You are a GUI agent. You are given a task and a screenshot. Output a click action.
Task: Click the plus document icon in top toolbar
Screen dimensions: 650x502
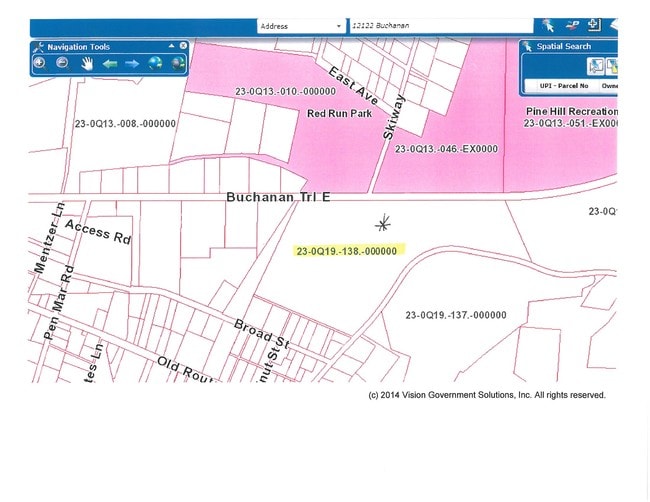pyautogui.click(x=594, y=26)
